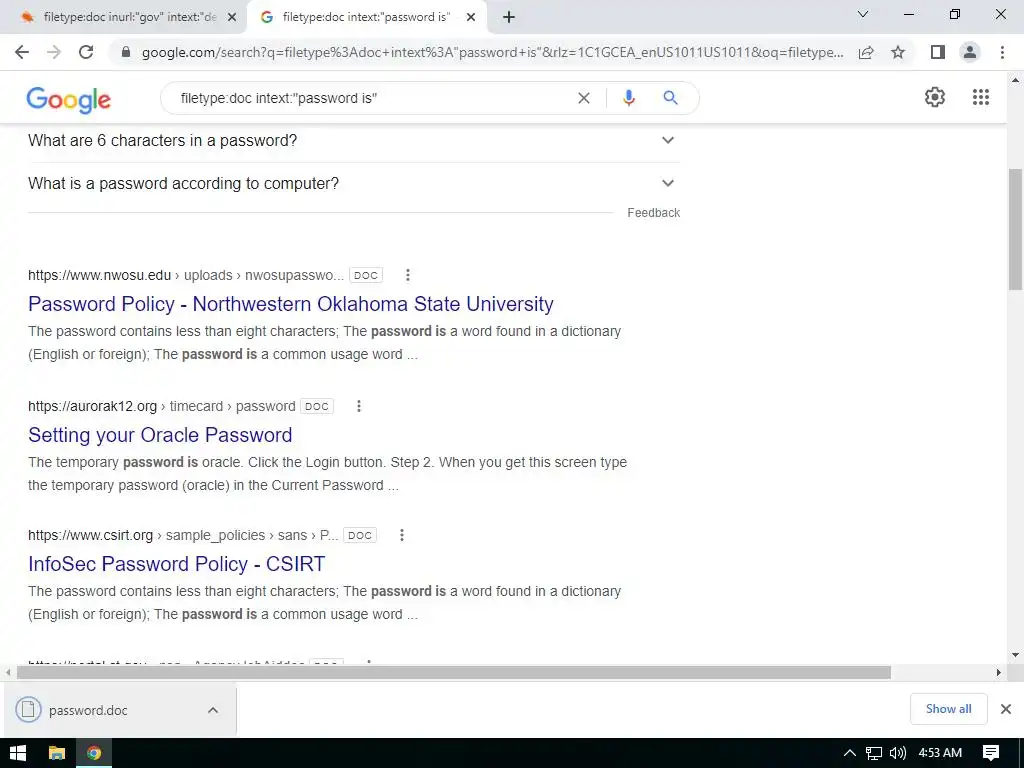Open the volume control tray icon
The image size is (1024, 768).
click(898, 753)
